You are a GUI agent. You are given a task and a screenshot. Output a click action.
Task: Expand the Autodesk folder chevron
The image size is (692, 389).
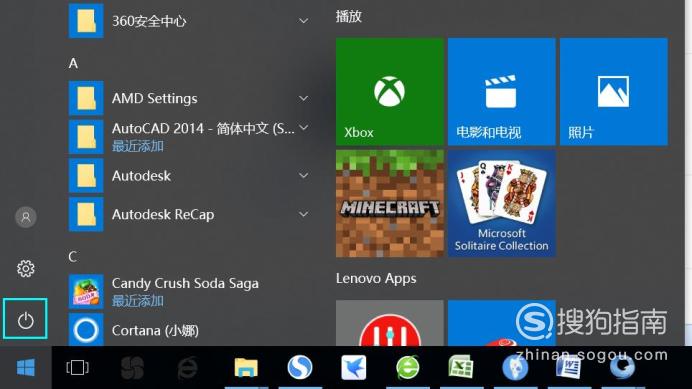[x=303, y=176]
